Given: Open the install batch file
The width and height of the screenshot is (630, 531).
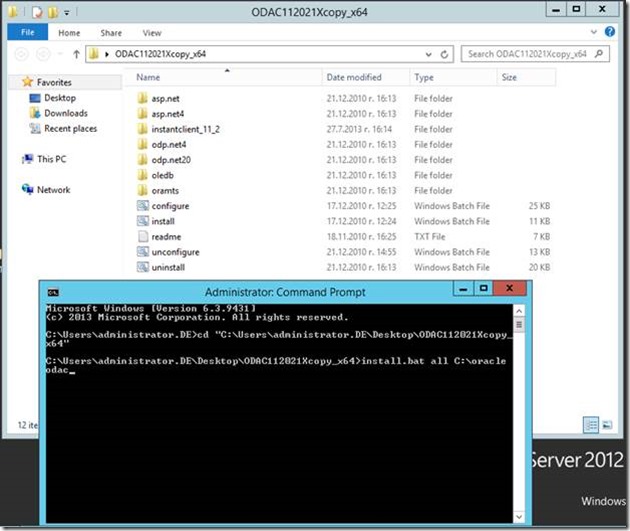Looking at the screenshot, I should click(163, 221).
